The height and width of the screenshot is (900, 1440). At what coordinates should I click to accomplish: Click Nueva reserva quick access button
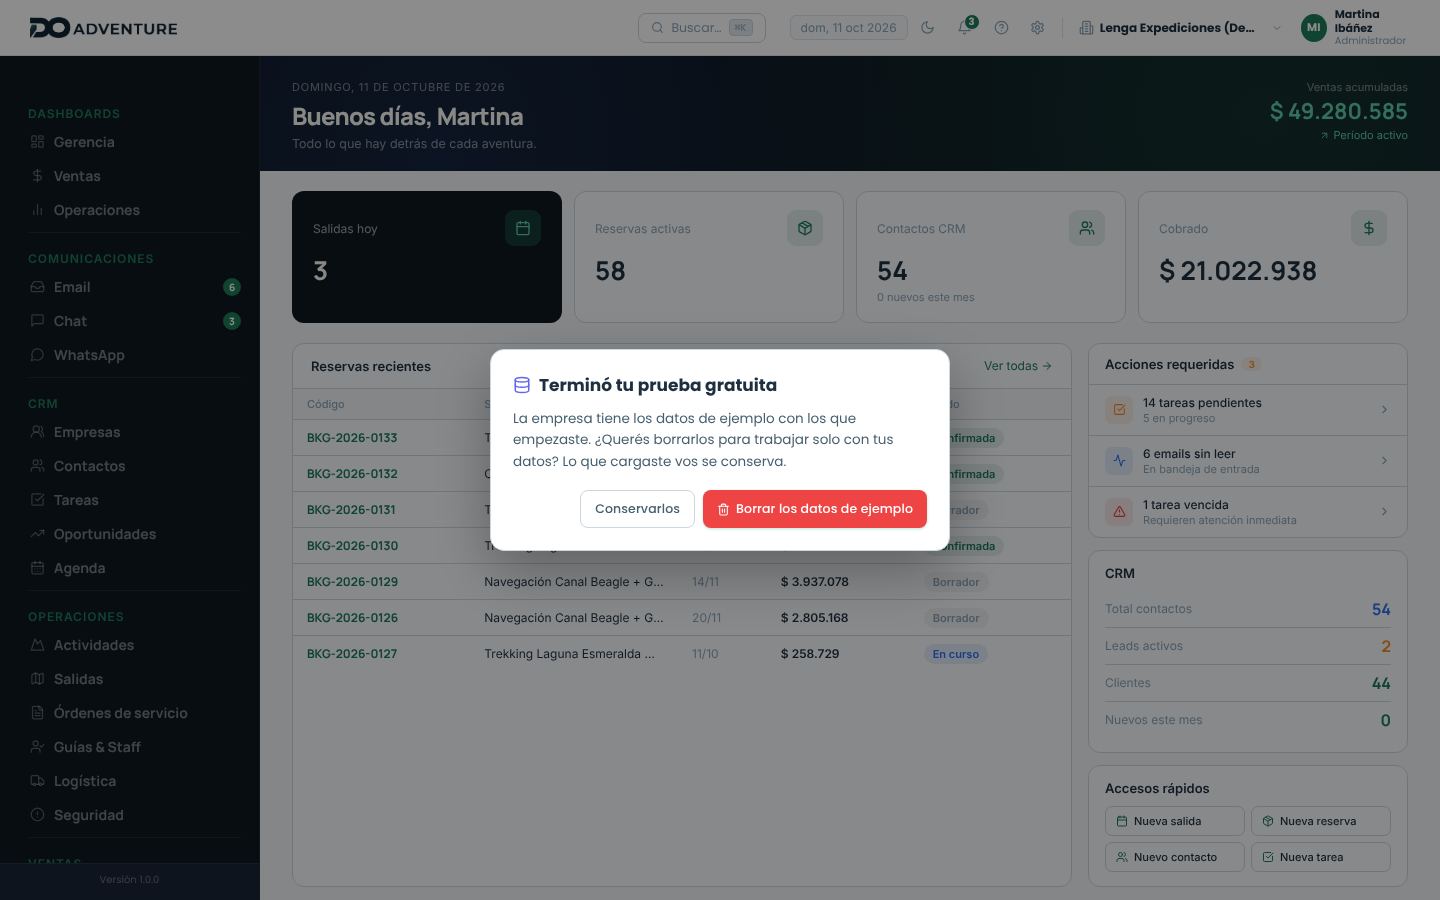(1321, 821)
